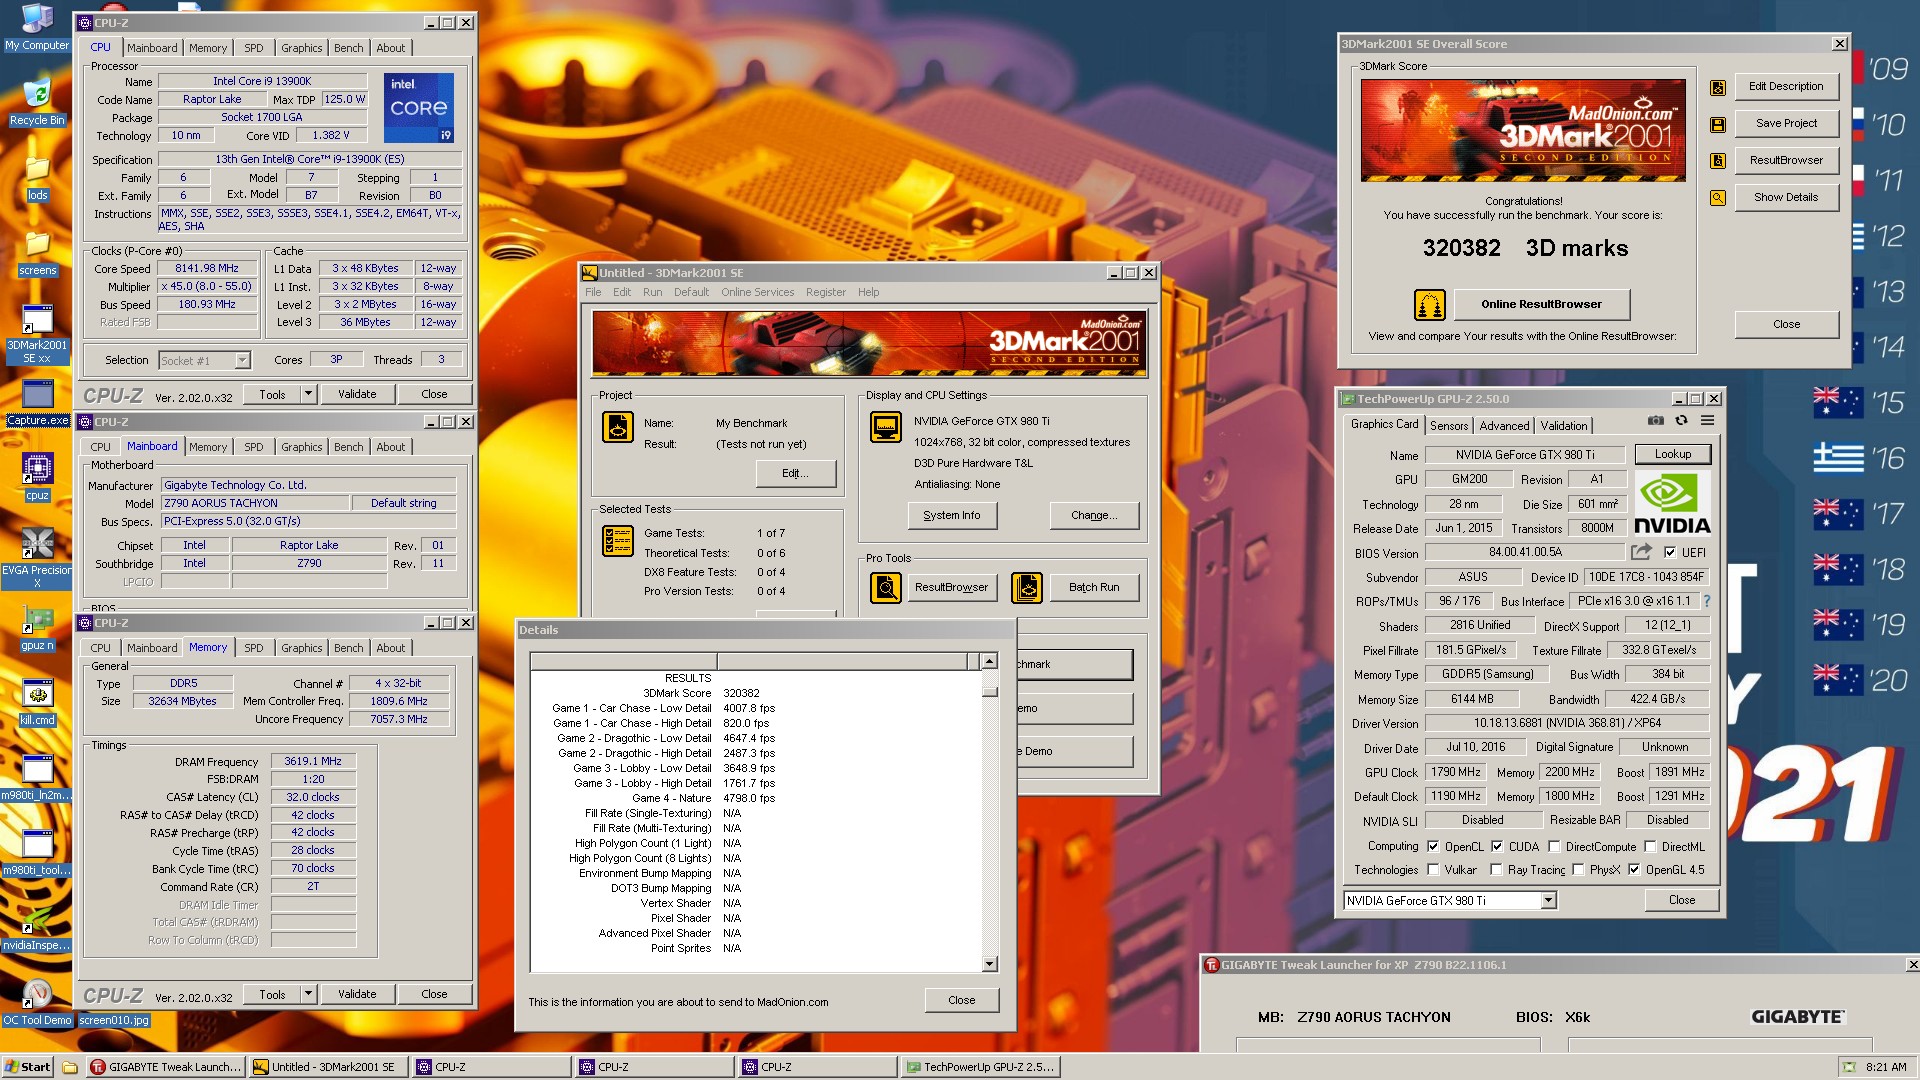Open Help menu in 3DMark2001 SE
This screenshot has height=1080, width=1920.
tap(868, 292)
